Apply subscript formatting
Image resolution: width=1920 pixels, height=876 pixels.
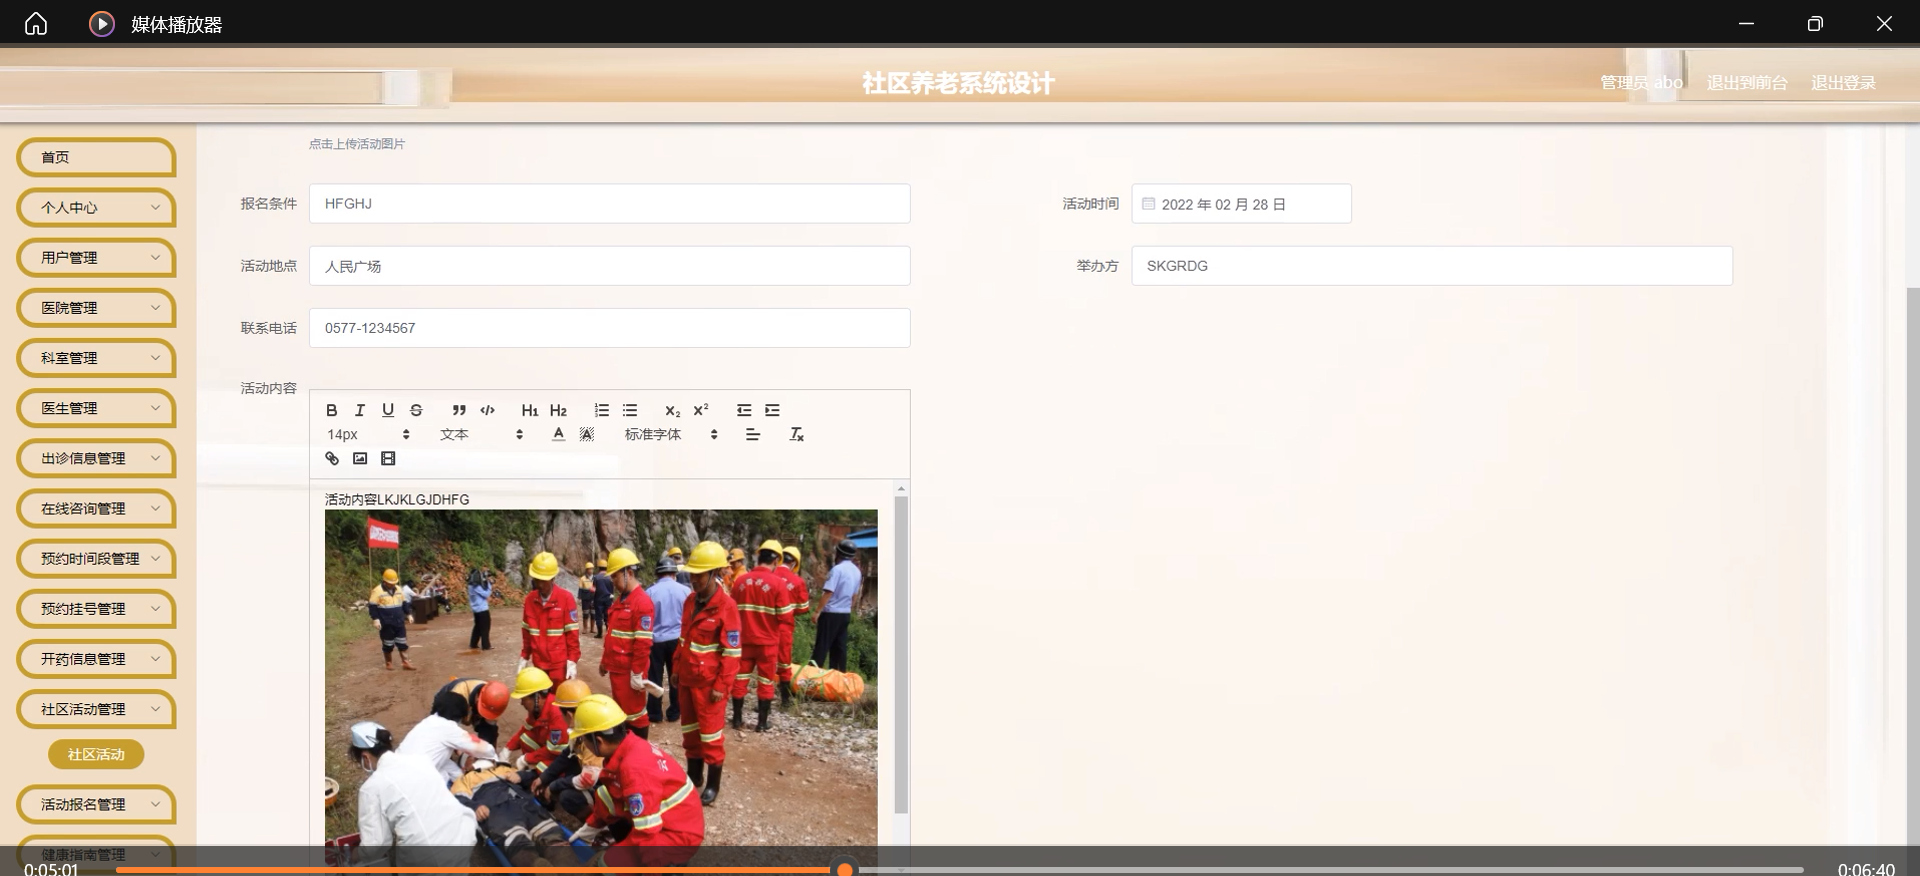click(672, 410)
